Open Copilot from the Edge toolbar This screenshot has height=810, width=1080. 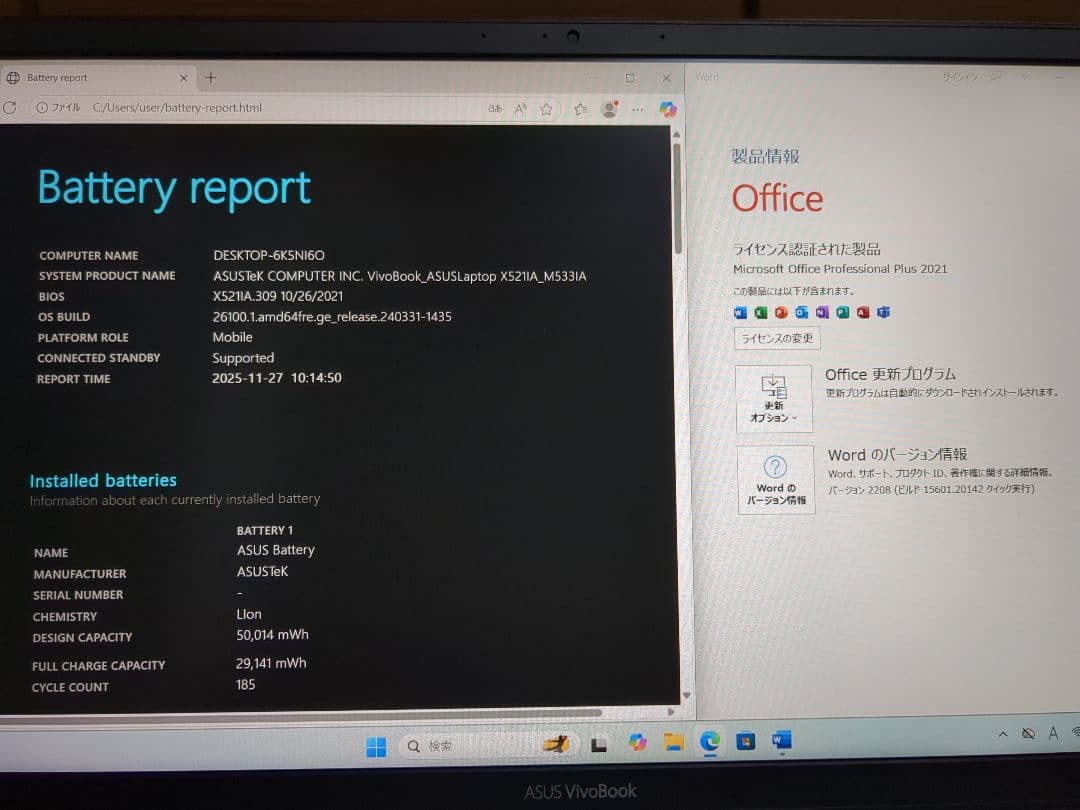coord(667,109)
